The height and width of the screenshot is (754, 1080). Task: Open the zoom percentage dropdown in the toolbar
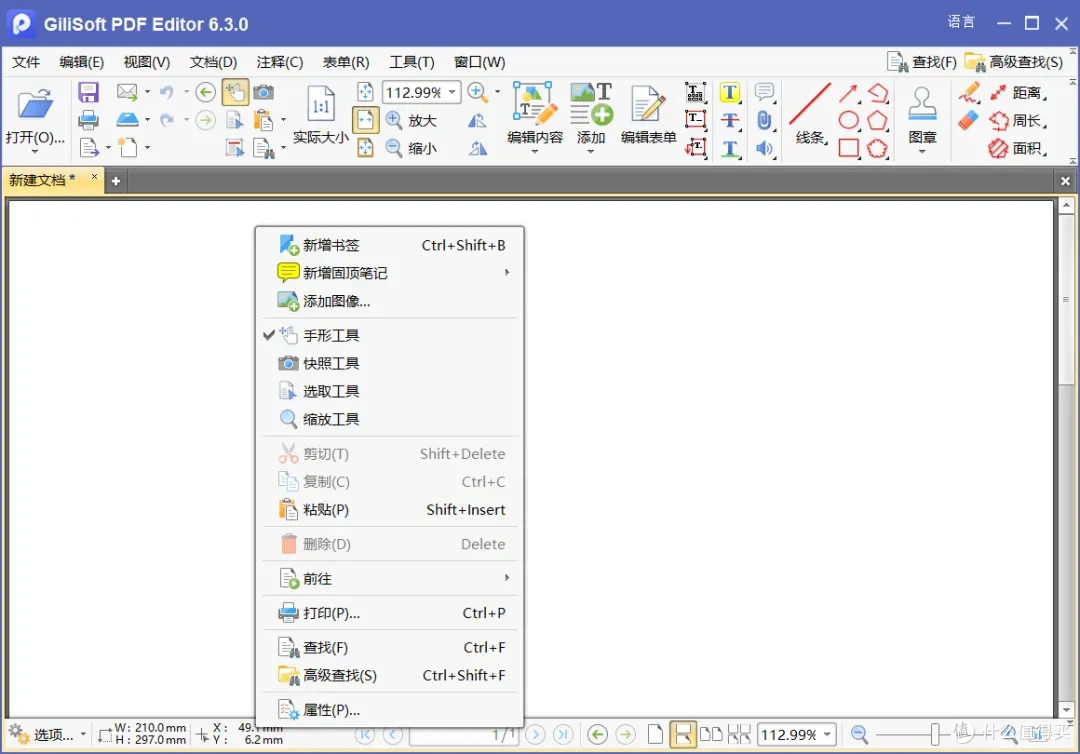[454, 92]
